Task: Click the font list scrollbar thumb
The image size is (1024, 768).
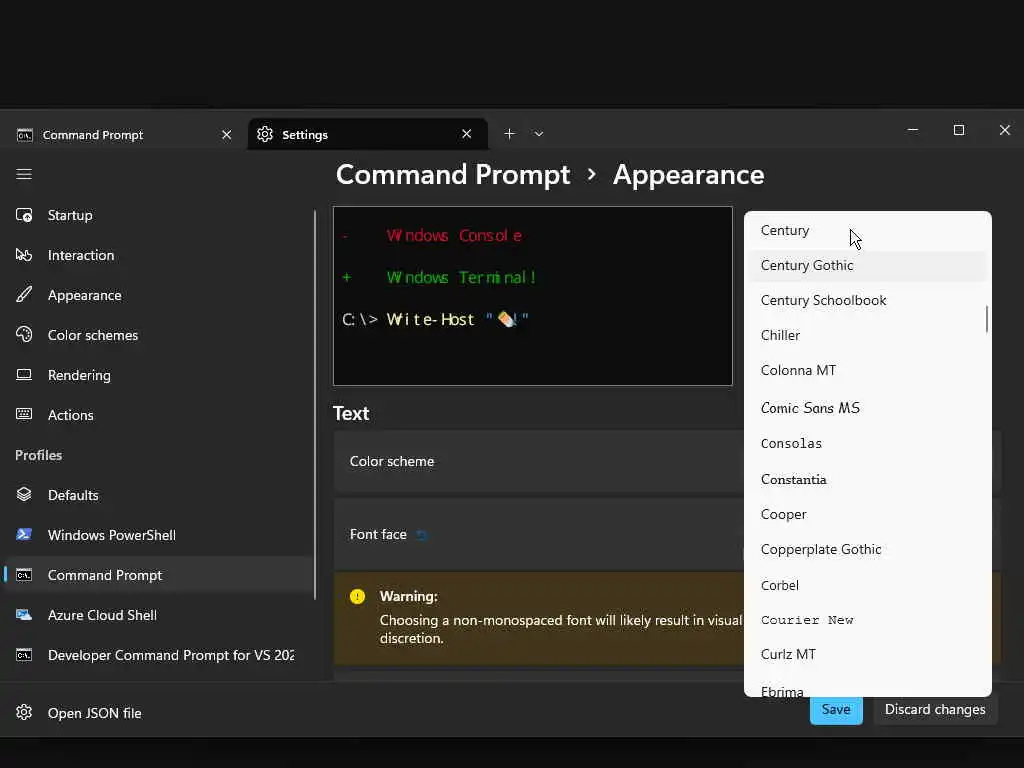Action: 986,319
